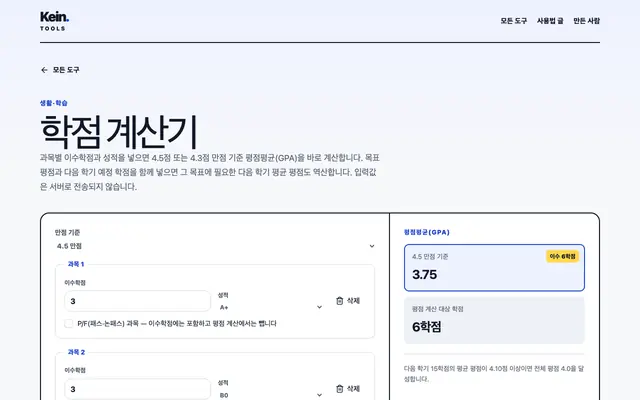
Task: Click the 평점평균(GPA) heading
Action: [427, 232]
